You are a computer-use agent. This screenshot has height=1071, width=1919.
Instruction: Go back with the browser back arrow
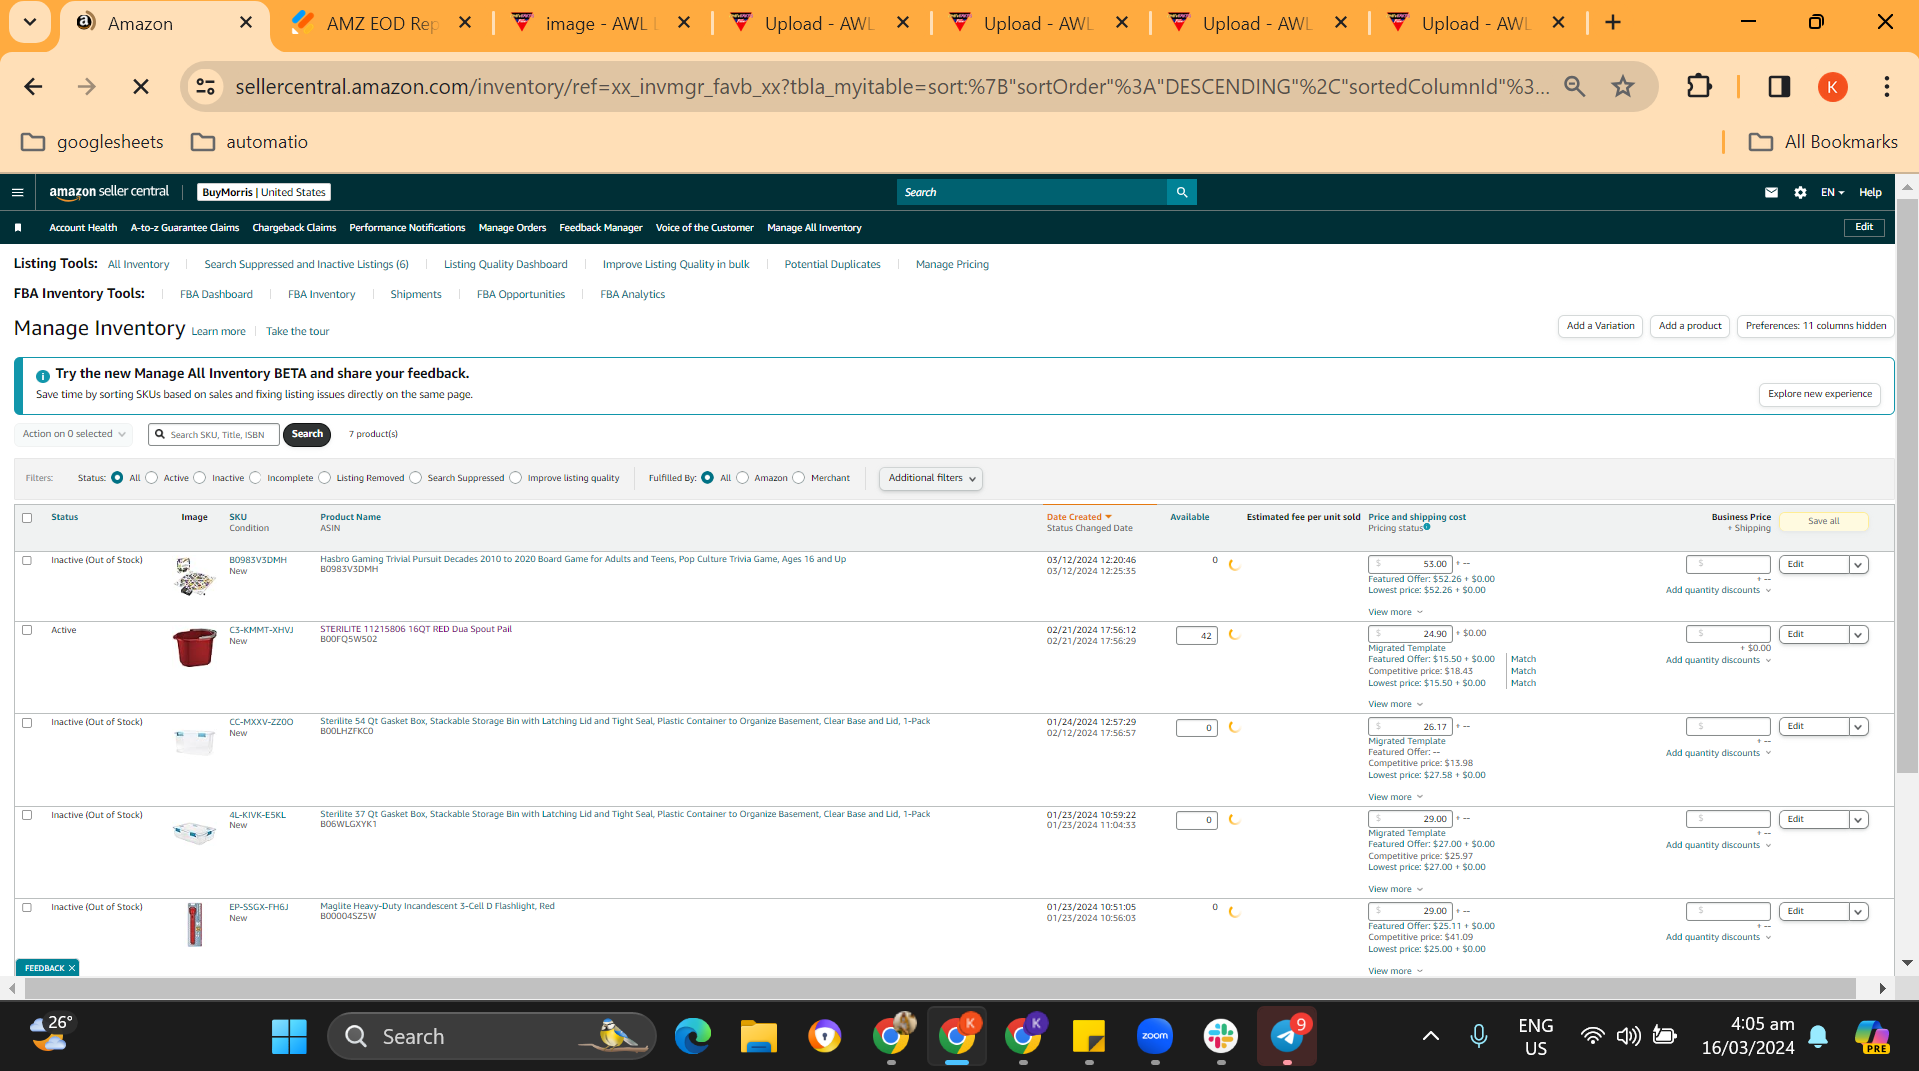tap(33, 87)
